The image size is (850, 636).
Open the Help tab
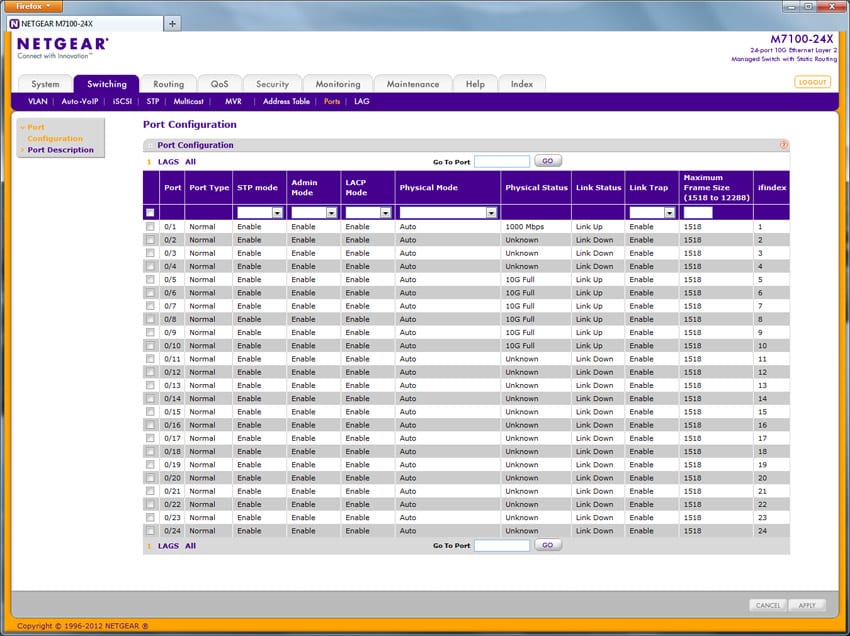(475, 84)
